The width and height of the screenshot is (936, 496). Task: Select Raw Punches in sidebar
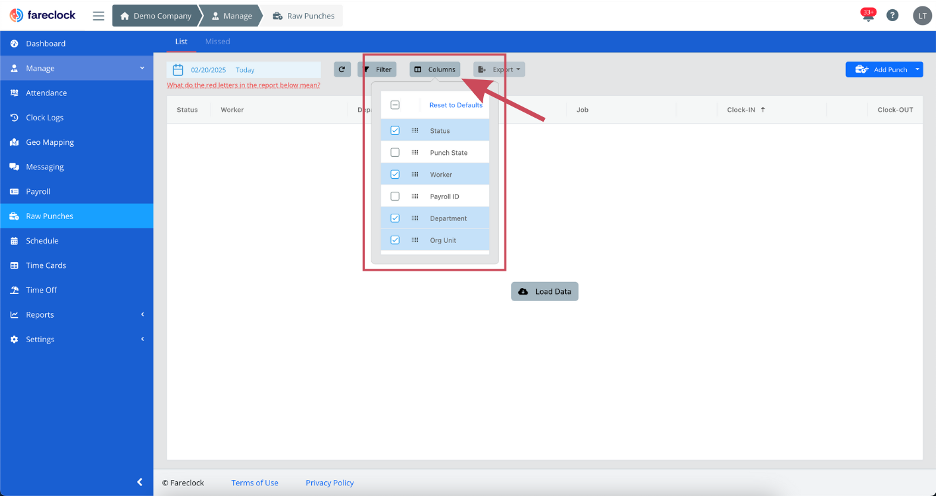[76, 216]
